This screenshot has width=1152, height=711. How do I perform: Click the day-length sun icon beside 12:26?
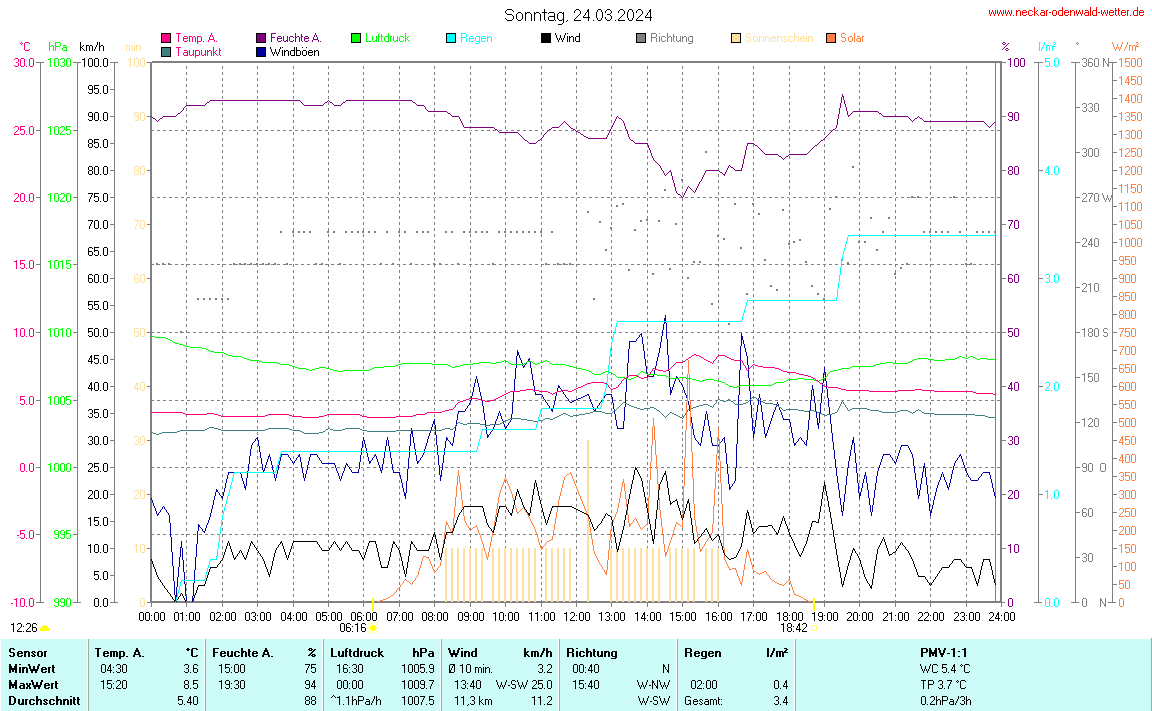pos(45,628)
